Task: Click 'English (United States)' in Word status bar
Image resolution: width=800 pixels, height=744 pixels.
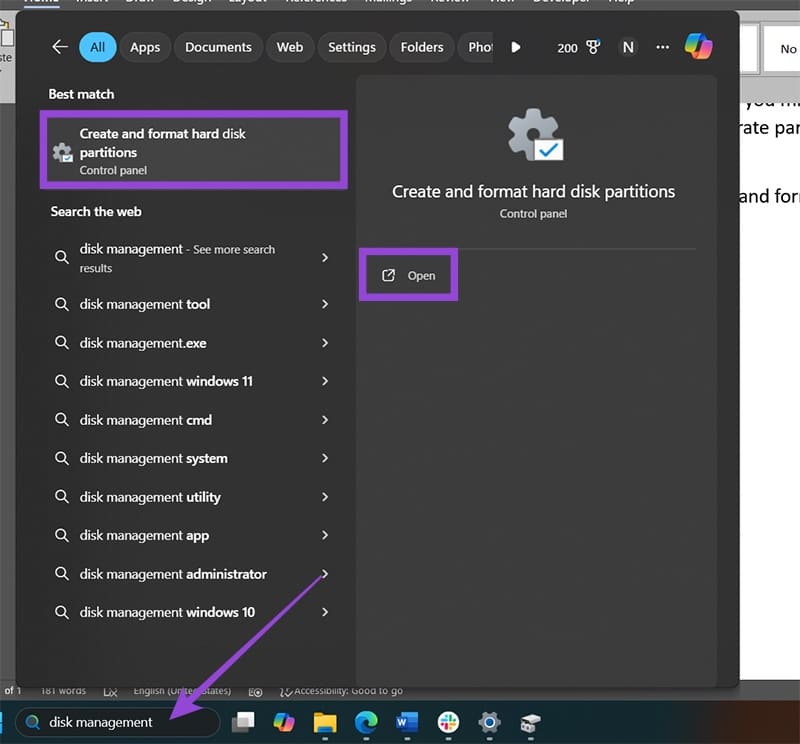Action: 182,691
